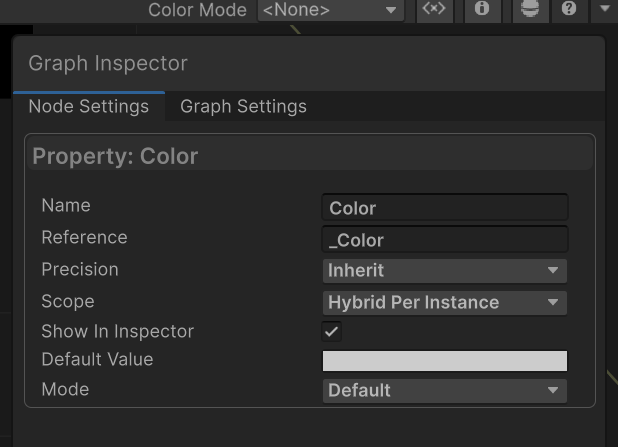Toggle the Graph Inspector info icon
Viewport: 618px width, 447px height.
pos(482,10)
